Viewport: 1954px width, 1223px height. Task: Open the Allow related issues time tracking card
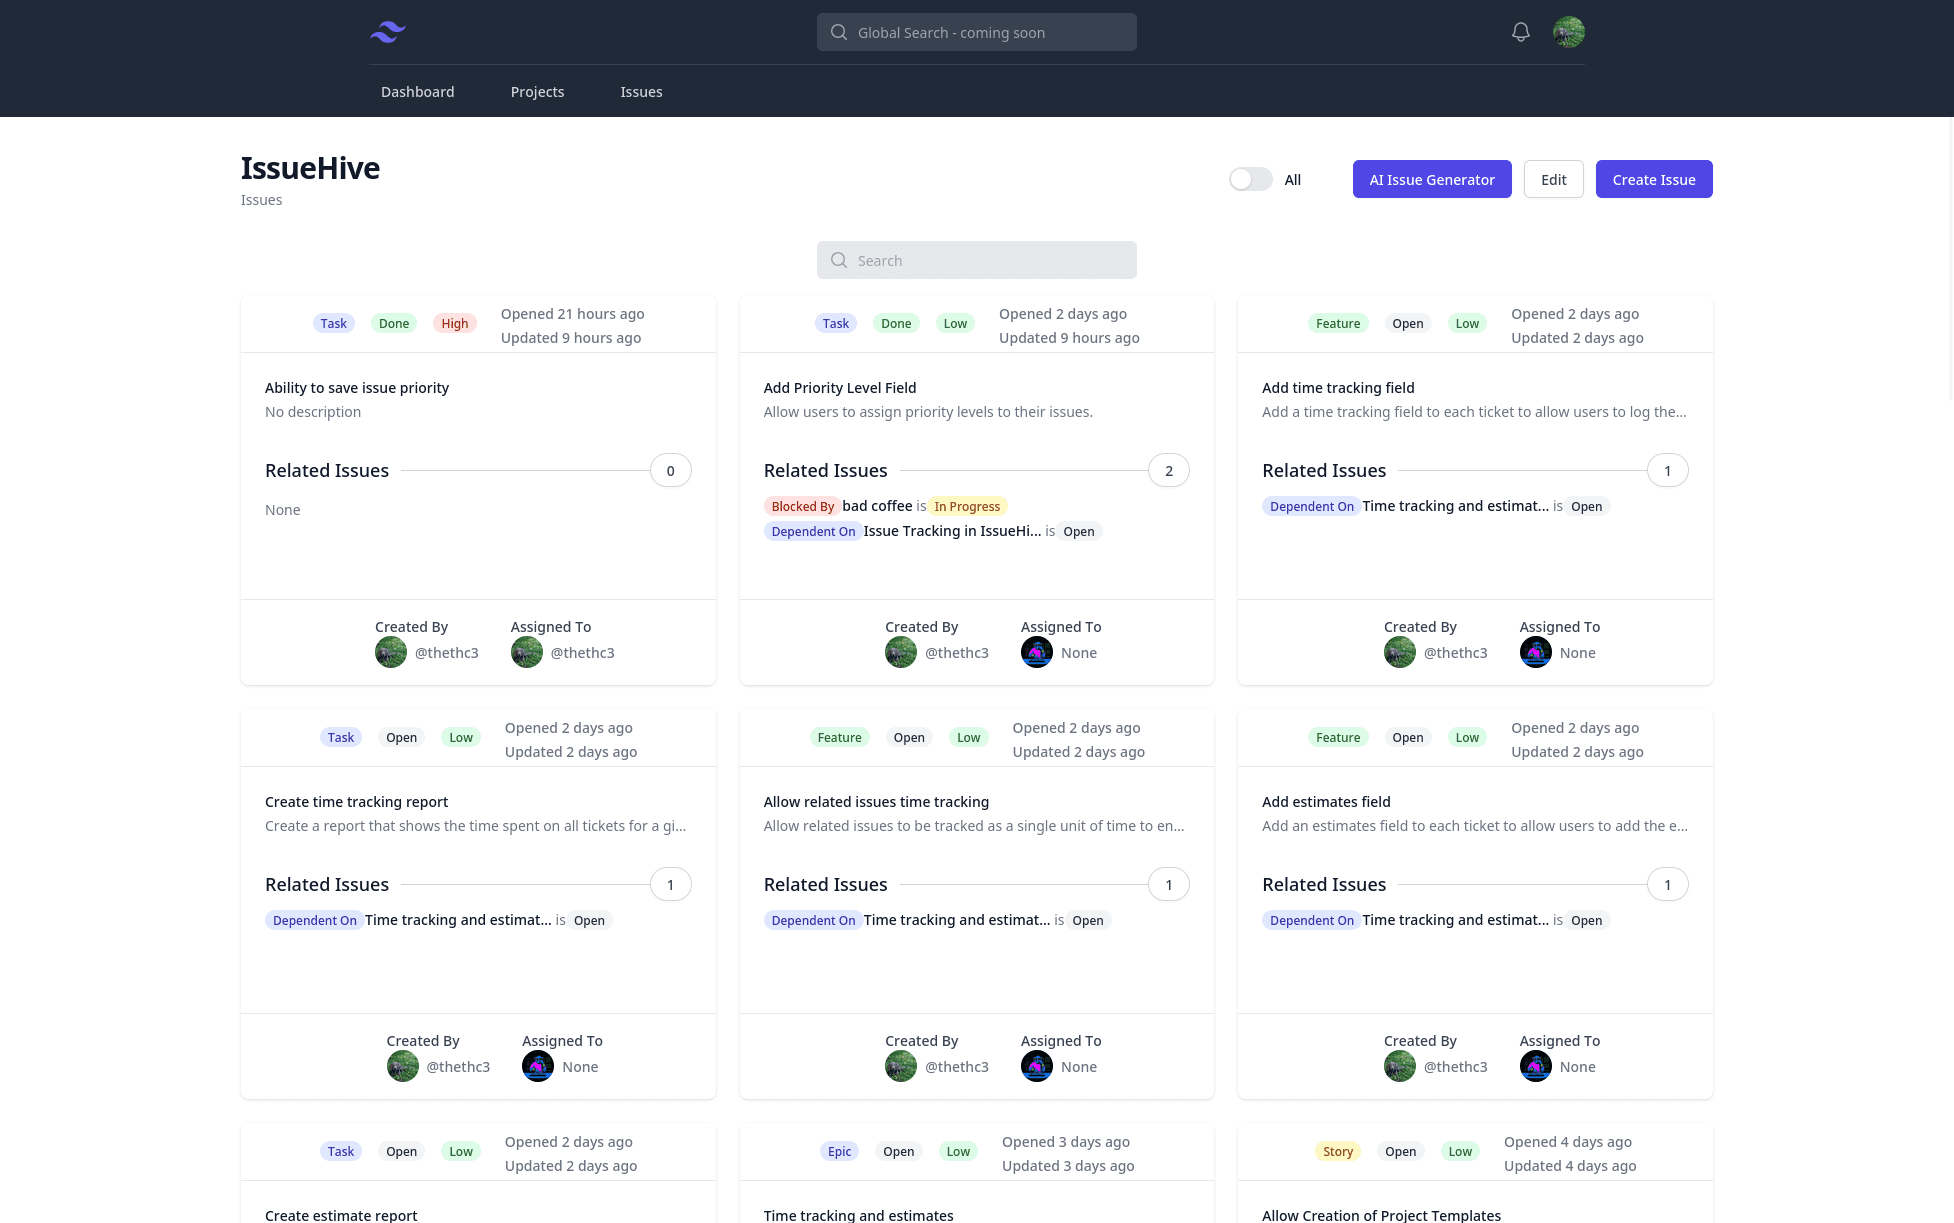(x=875, y=802)
